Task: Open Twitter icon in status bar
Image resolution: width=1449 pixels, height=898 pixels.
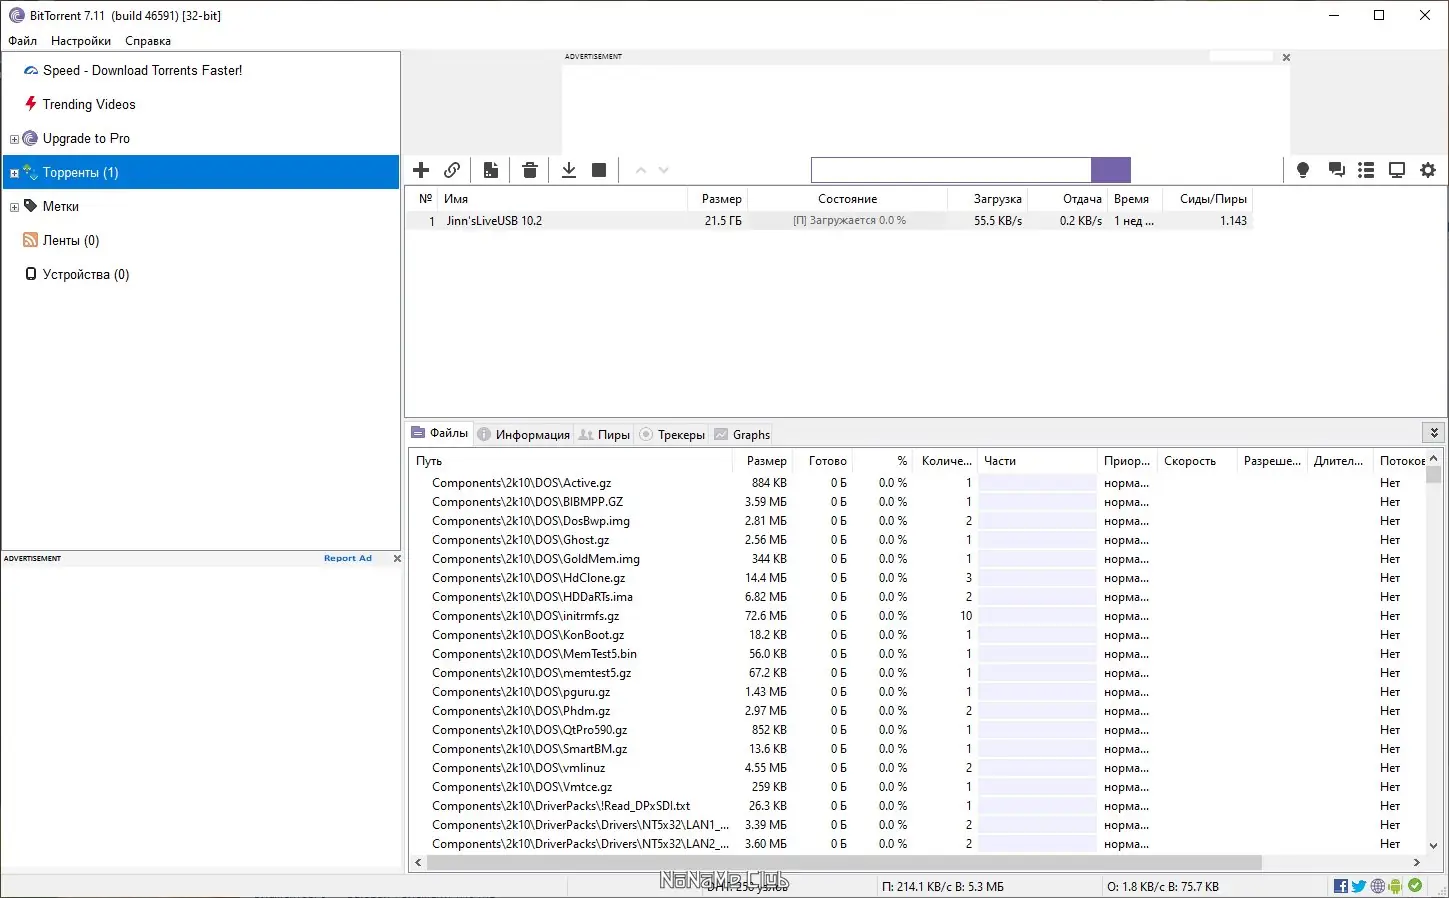Action: click(x=1359, y=886)
